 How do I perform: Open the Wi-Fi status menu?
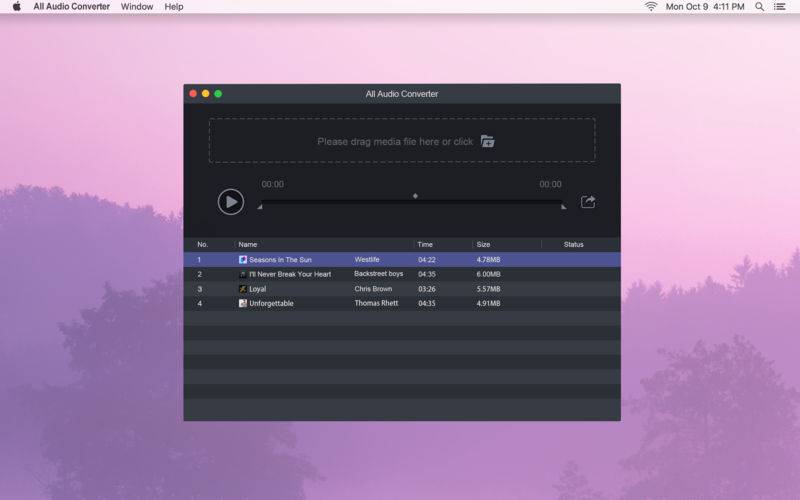tap(651, 7)
